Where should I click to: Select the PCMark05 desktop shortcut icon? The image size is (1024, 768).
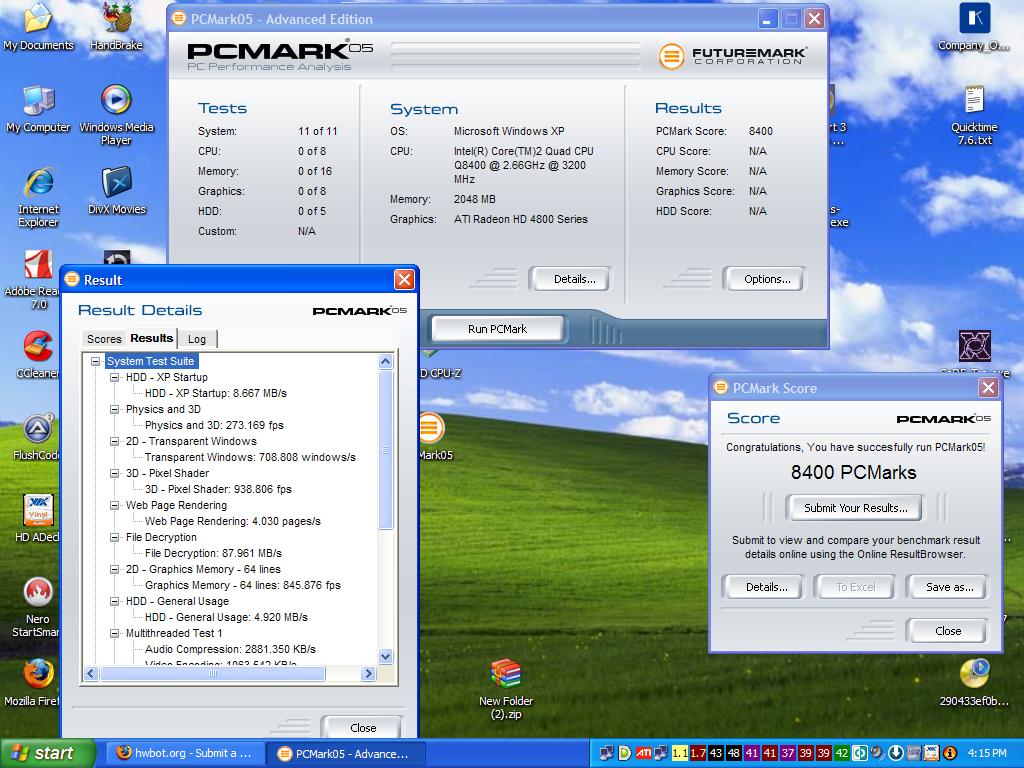[434, 437]
